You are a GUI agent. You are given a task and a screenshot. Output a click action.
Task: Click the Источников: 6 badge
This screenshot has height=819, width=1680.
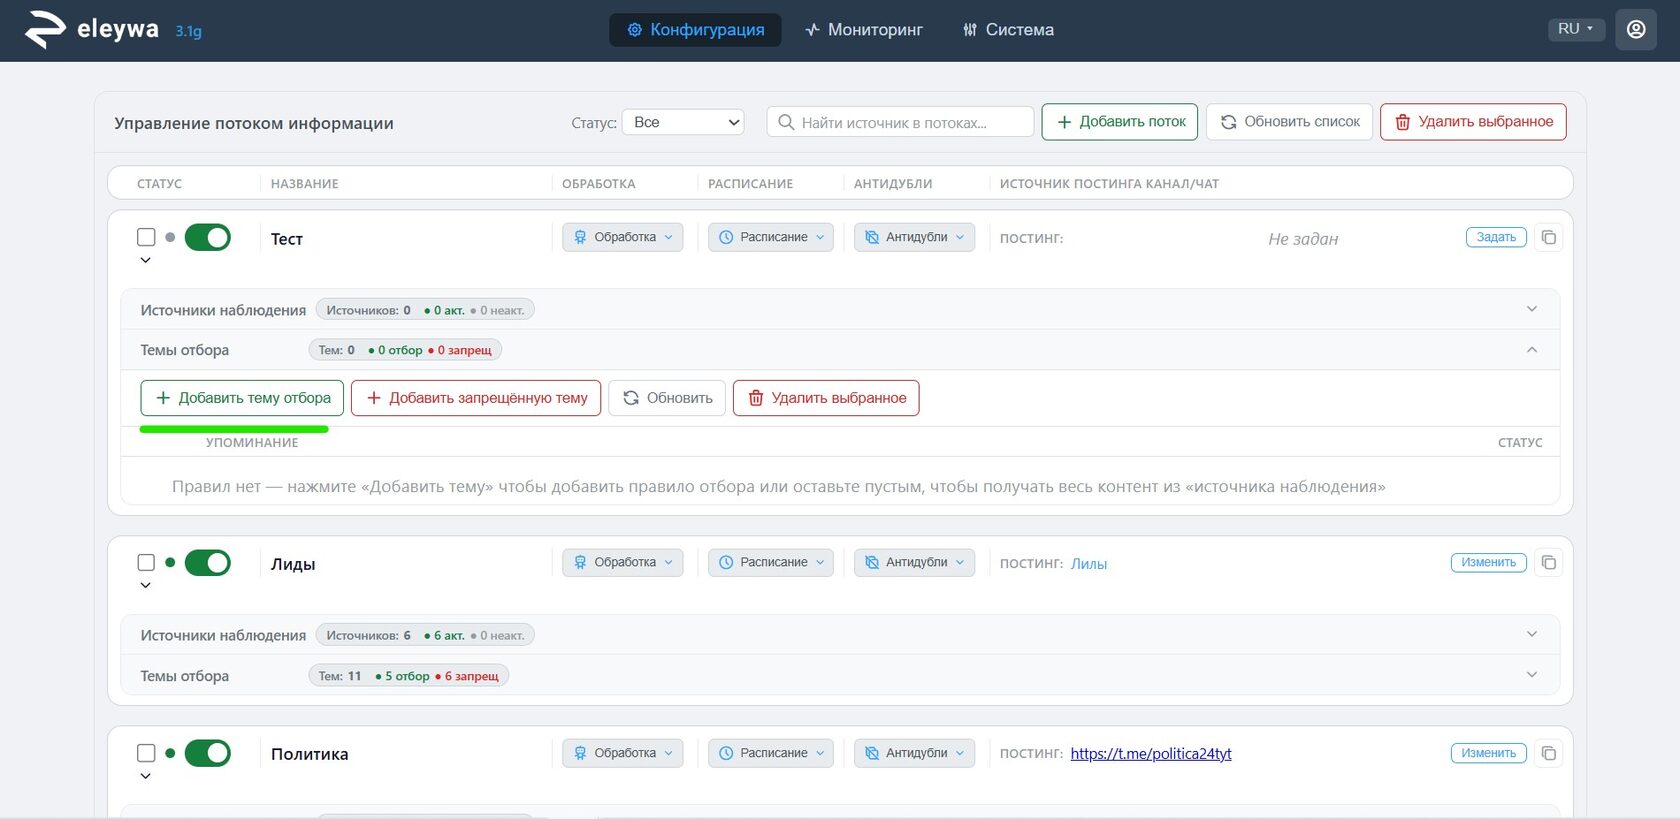tap(425, 635)
